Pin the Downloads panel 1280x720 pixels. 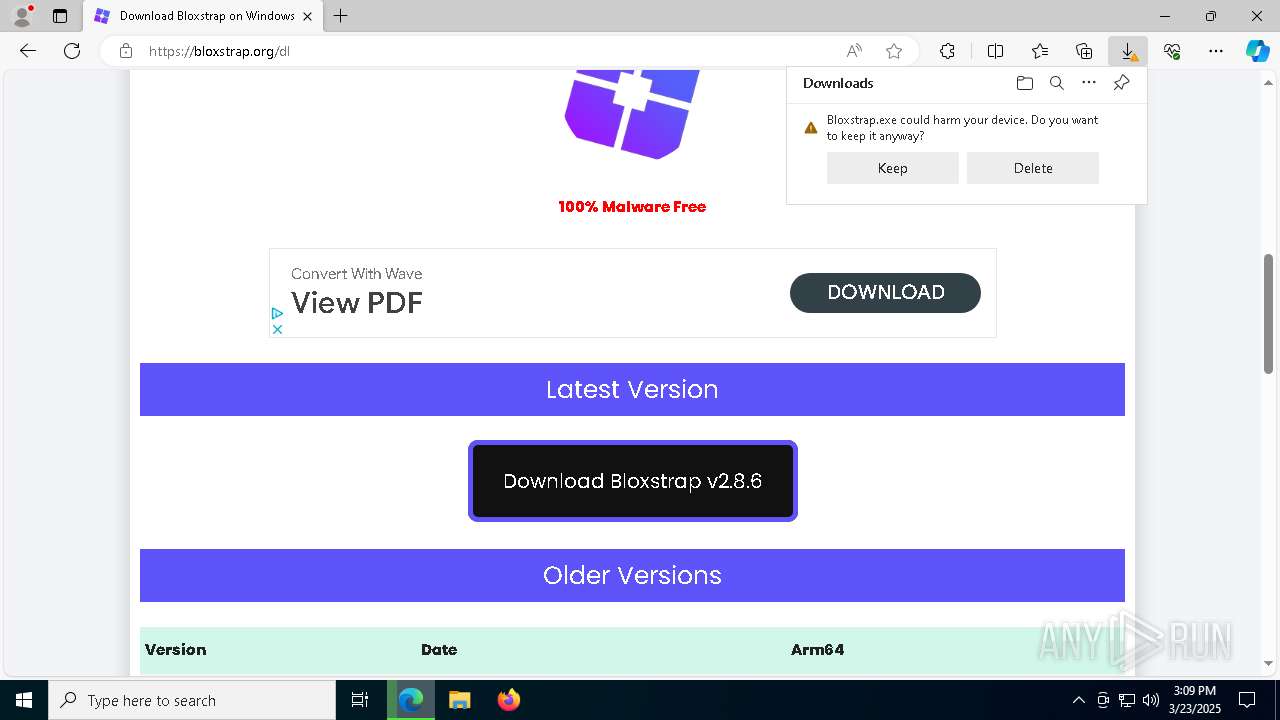point(1121,83)
